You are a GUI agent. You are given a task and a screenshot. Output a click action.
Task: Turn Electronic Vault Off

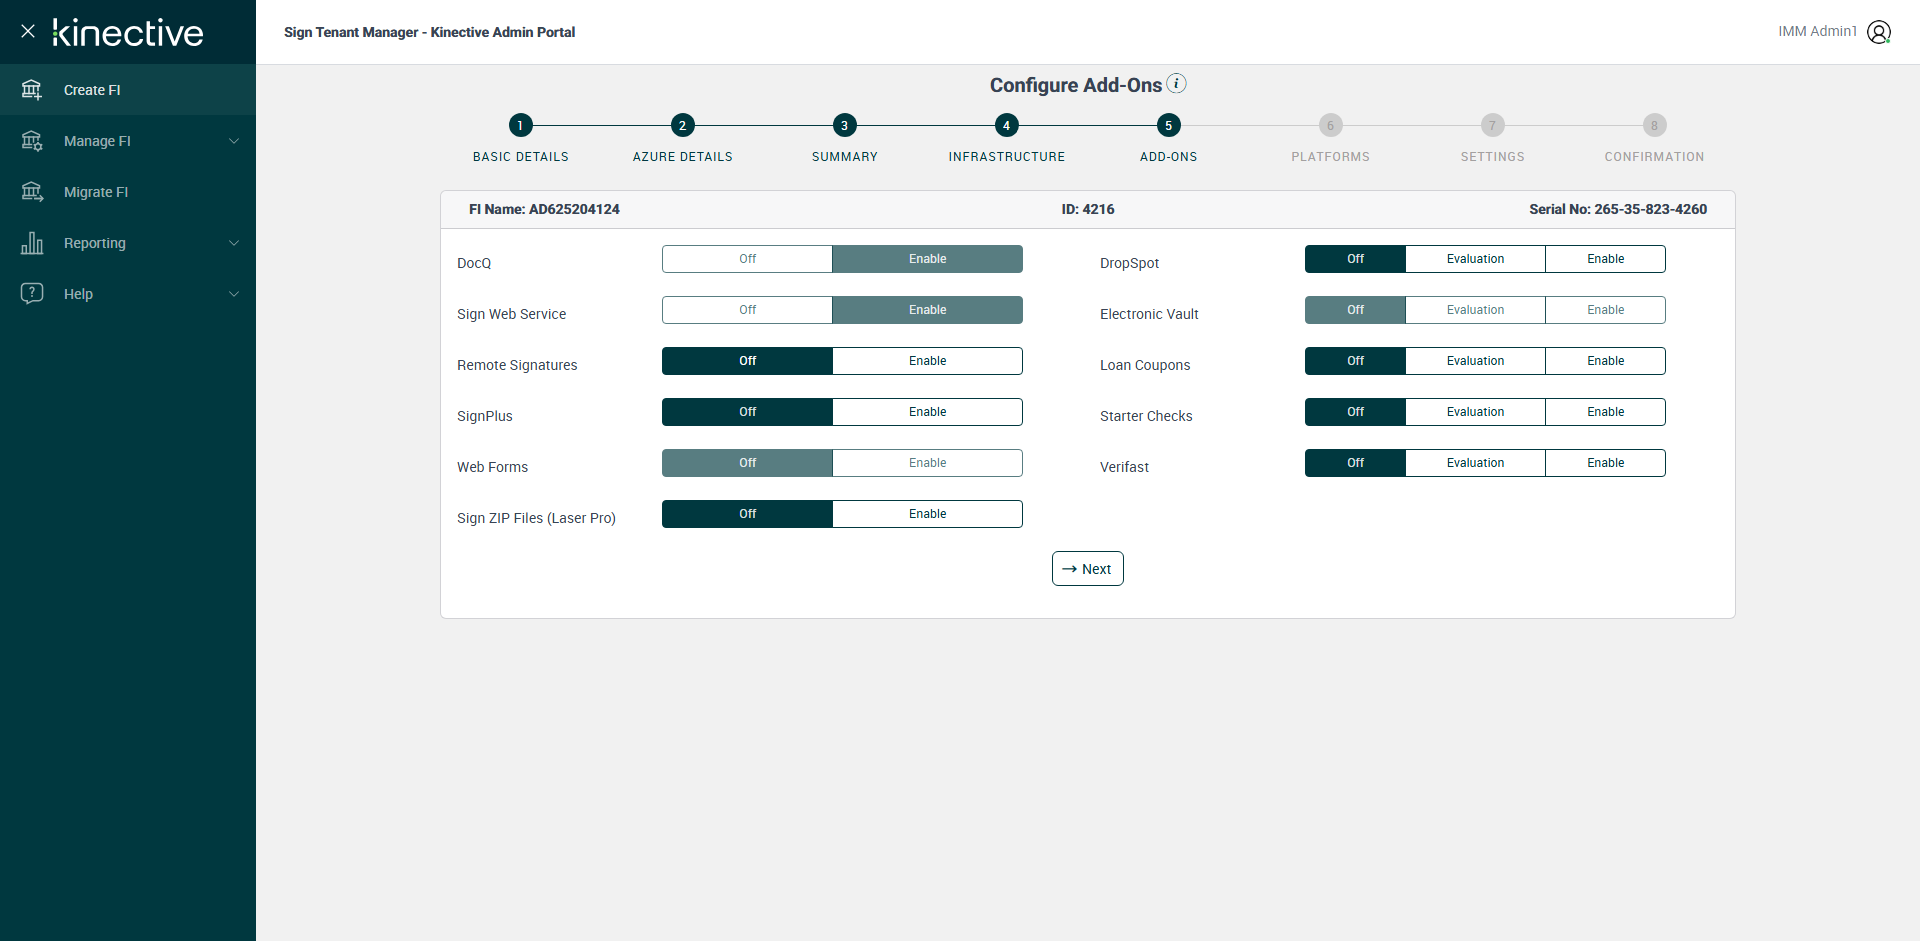pos(1355,310)
